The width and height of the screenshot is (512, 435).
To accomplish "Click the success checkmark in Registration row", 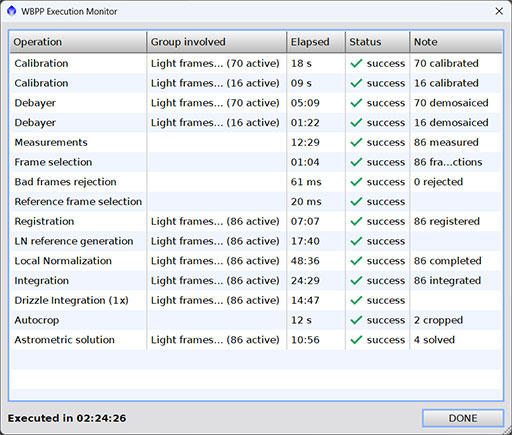I will coord(356,221).
